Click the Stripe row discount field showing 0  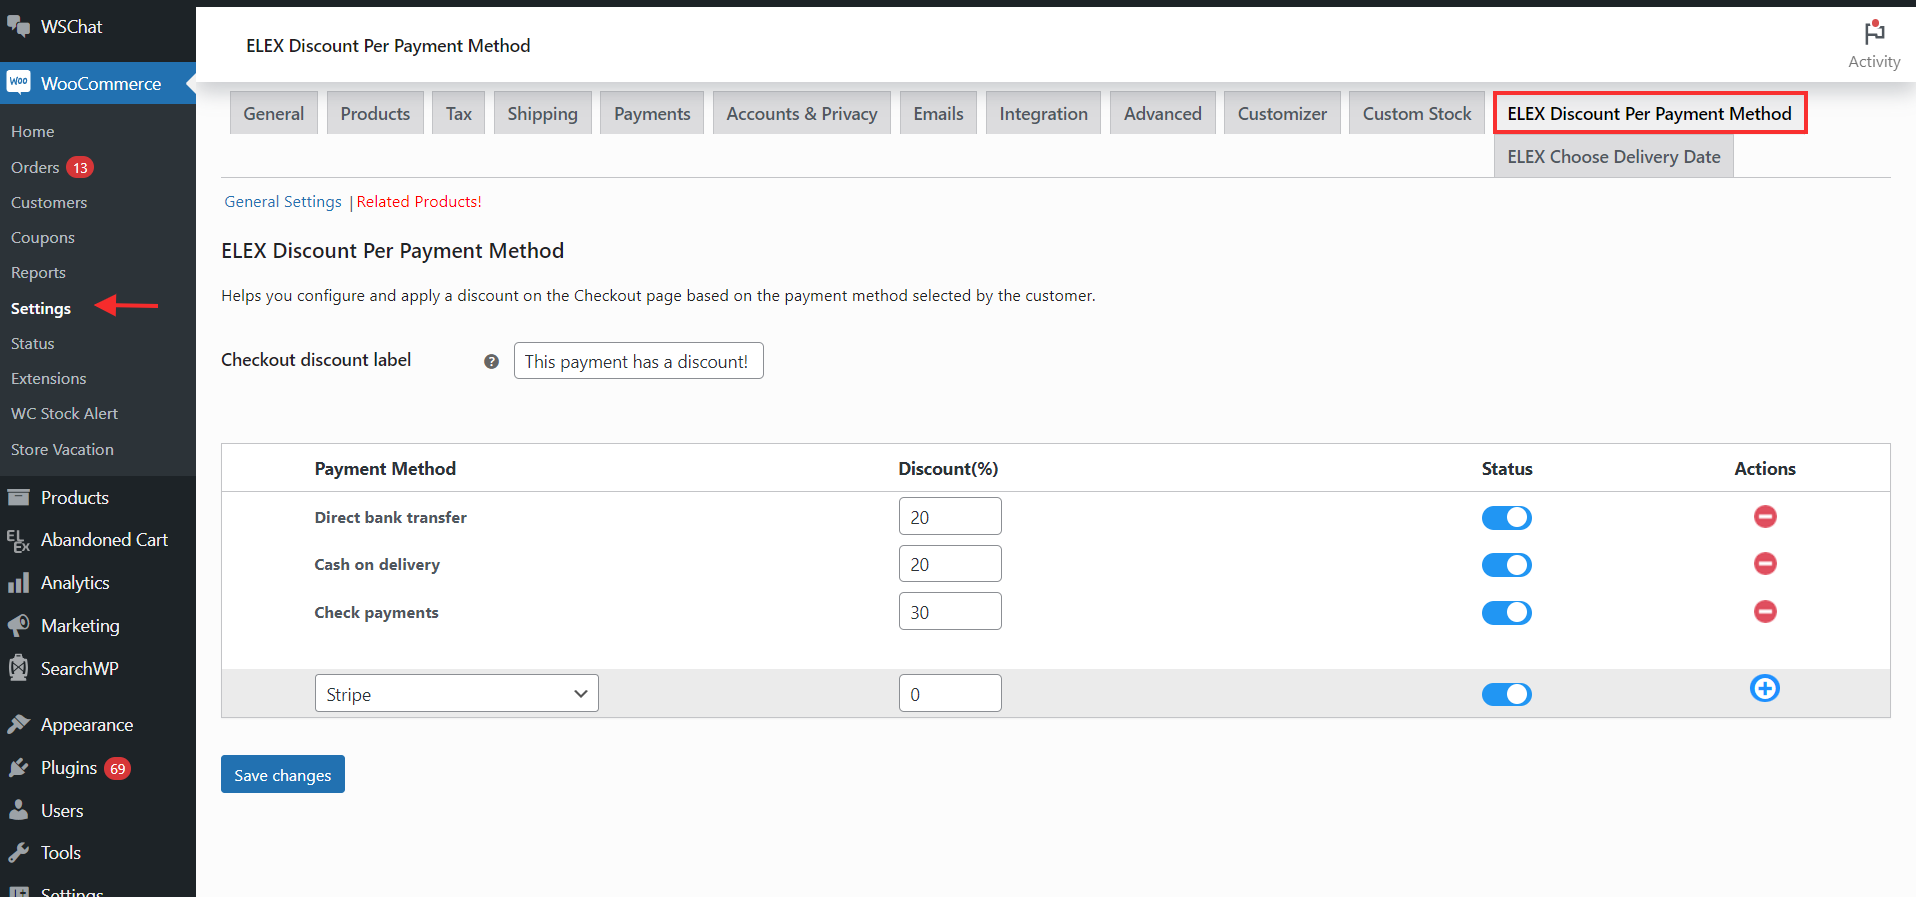[x=950, y=693]
